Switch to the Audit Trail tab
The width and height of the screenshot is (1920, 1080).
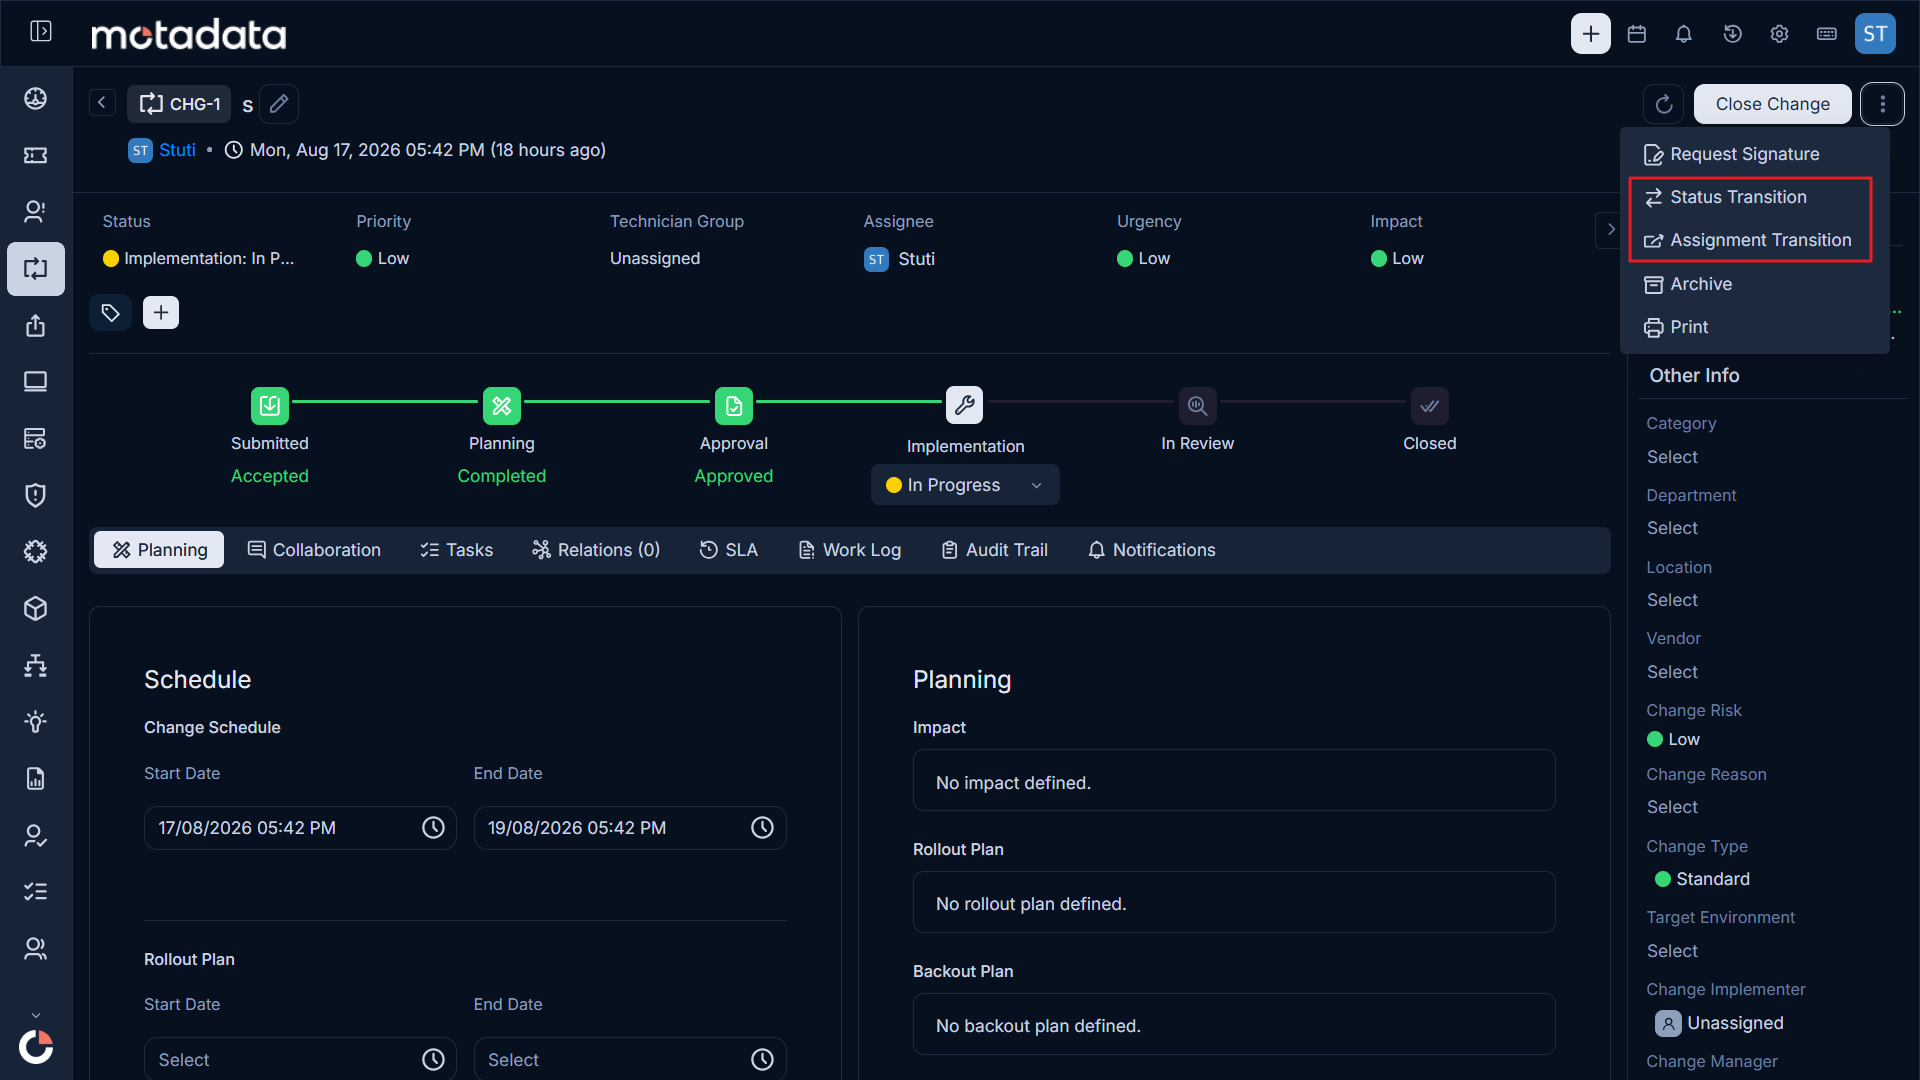point(995,550)
